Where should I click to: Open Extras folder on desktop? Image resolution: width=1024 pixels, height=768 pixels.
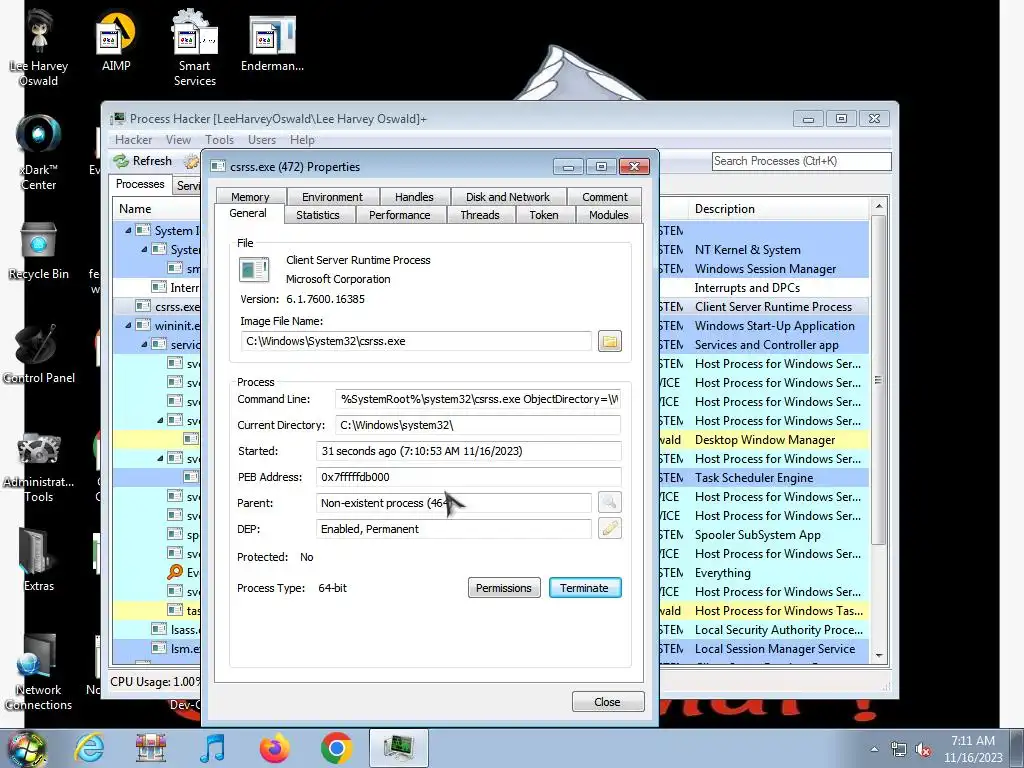coord(39,560)
